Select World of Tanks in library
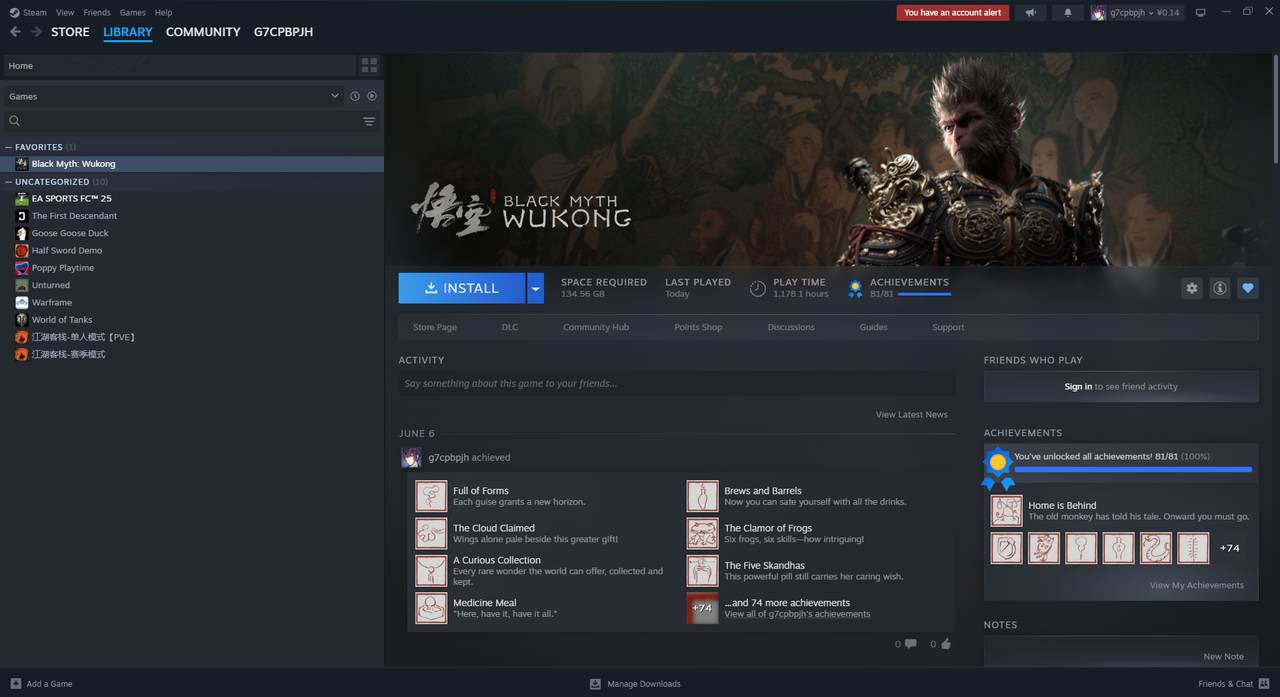 click(62, 320)
